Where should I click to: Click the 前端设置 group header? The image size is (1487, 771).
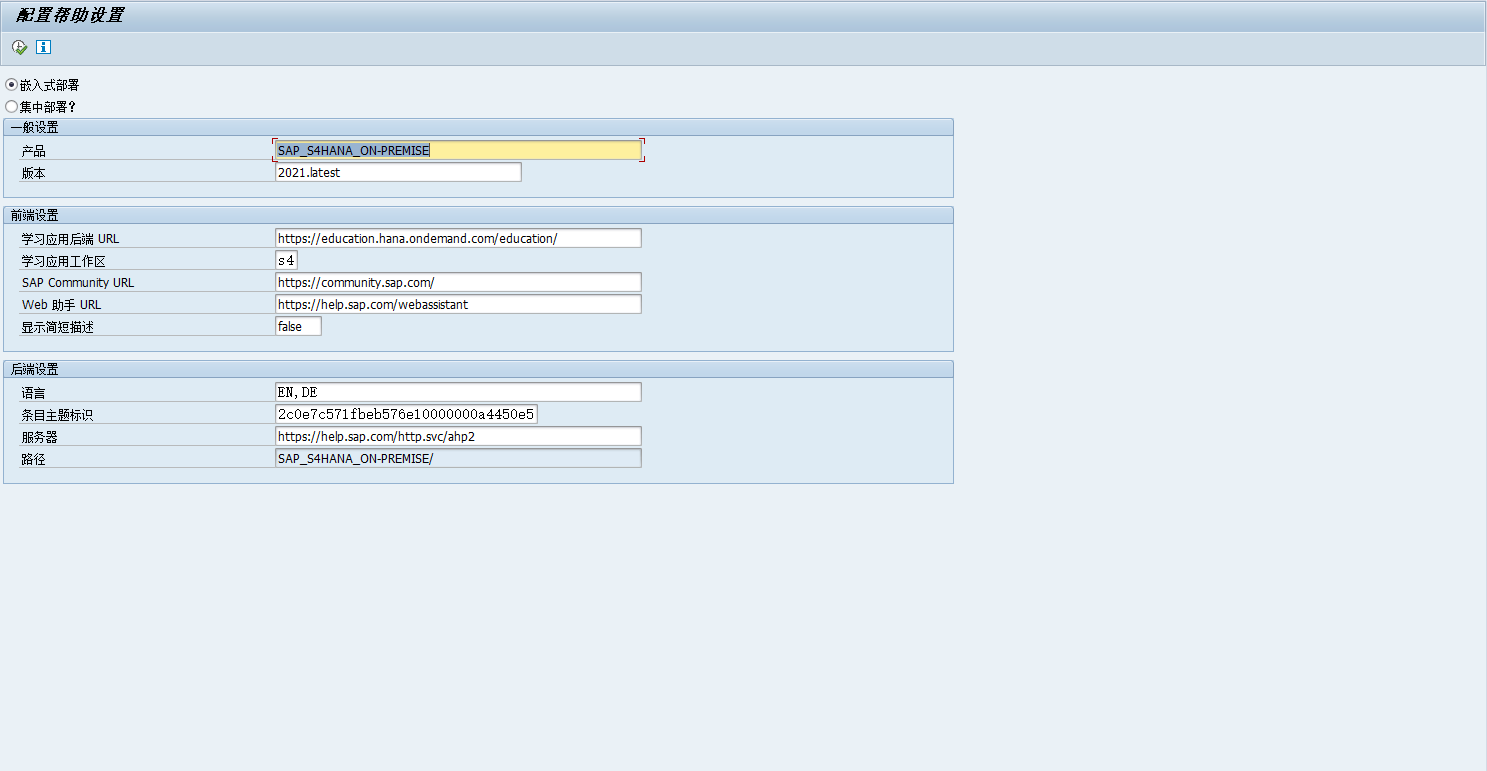coord(478,215)
